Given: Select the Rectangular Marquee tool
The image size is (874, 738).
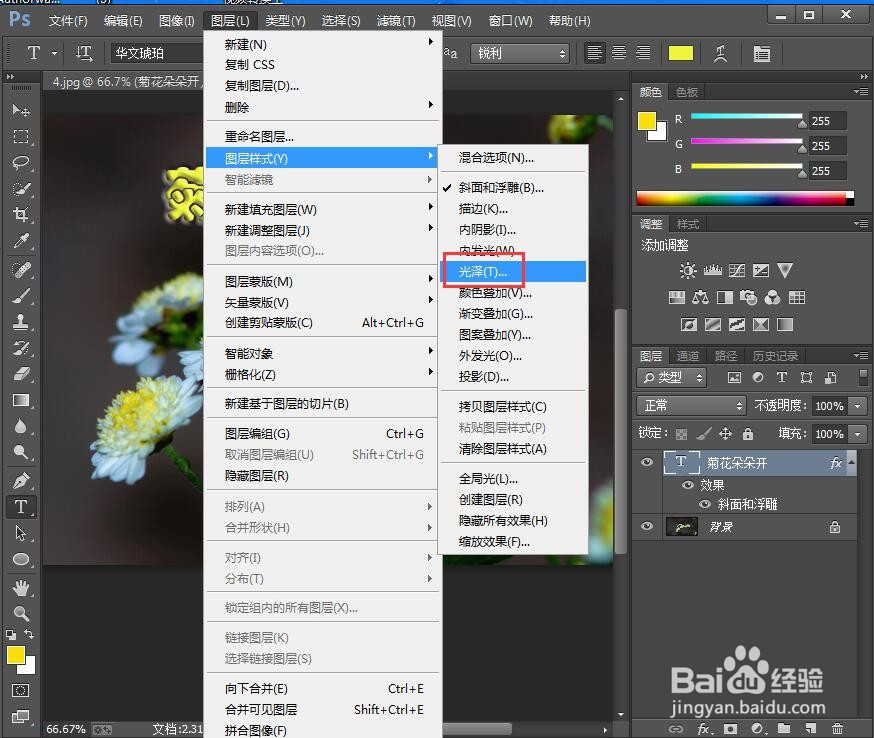Looking at the screenshot, I should point(21,137).
